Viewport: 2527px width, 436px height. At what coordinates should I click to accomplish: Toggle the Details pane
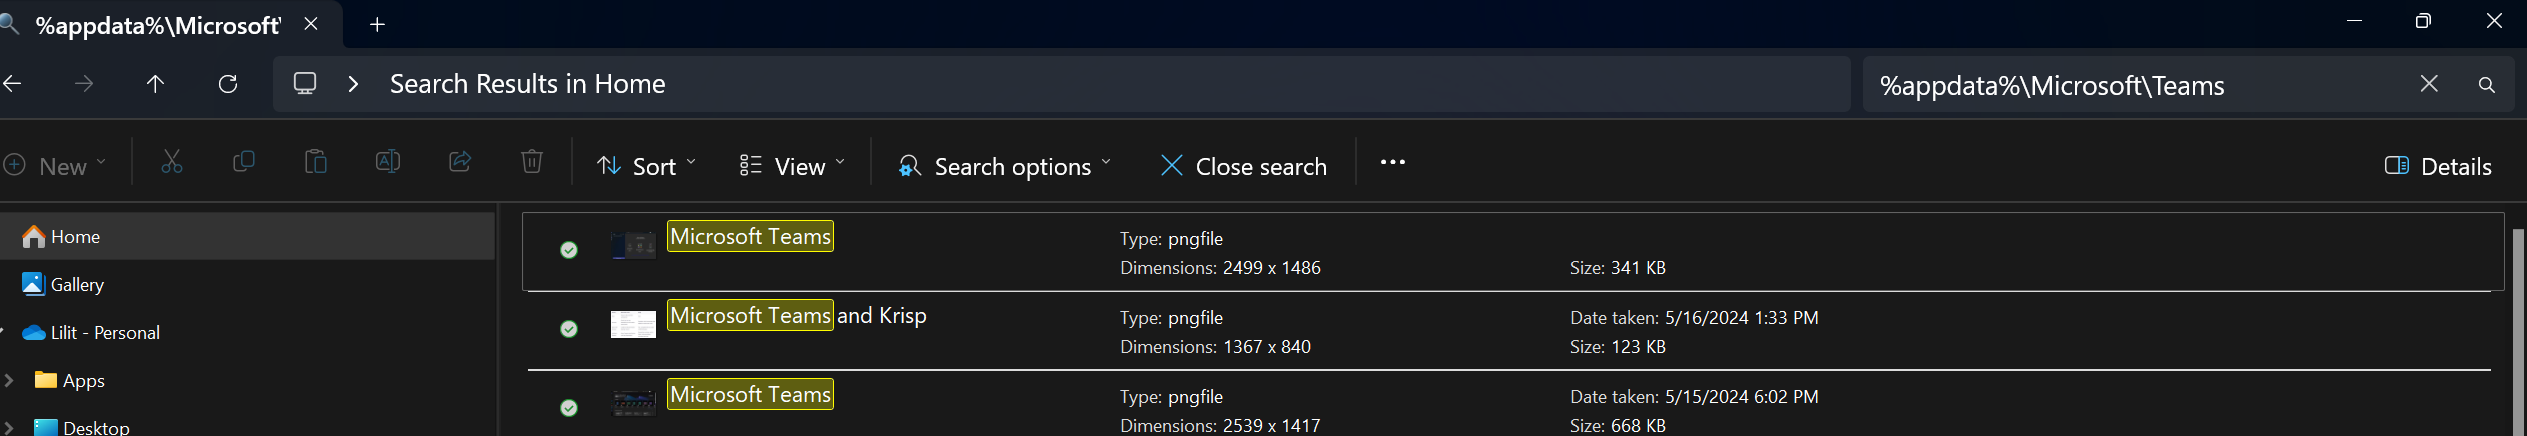[2438, 166]
